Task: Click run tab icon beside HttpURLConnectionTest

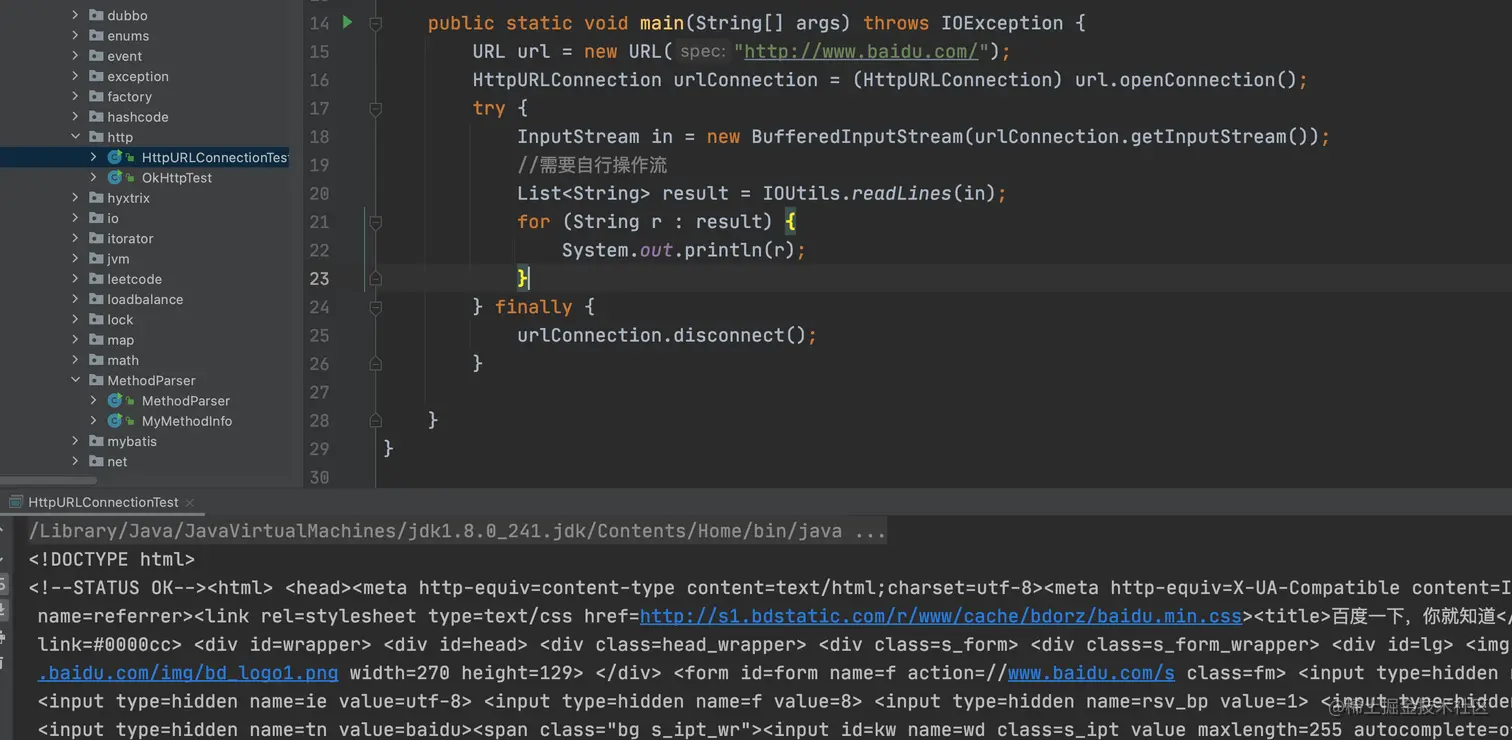Action: point(16,502)
